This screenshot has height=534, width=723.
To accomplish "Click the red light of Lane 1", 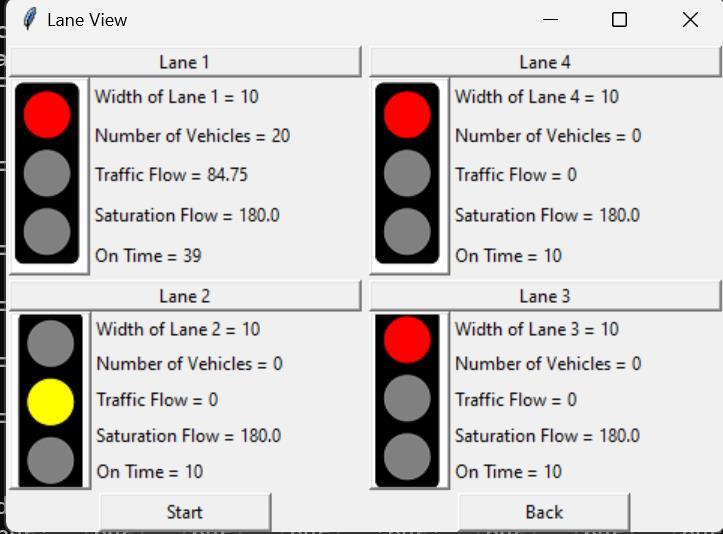I will point(47,114).
